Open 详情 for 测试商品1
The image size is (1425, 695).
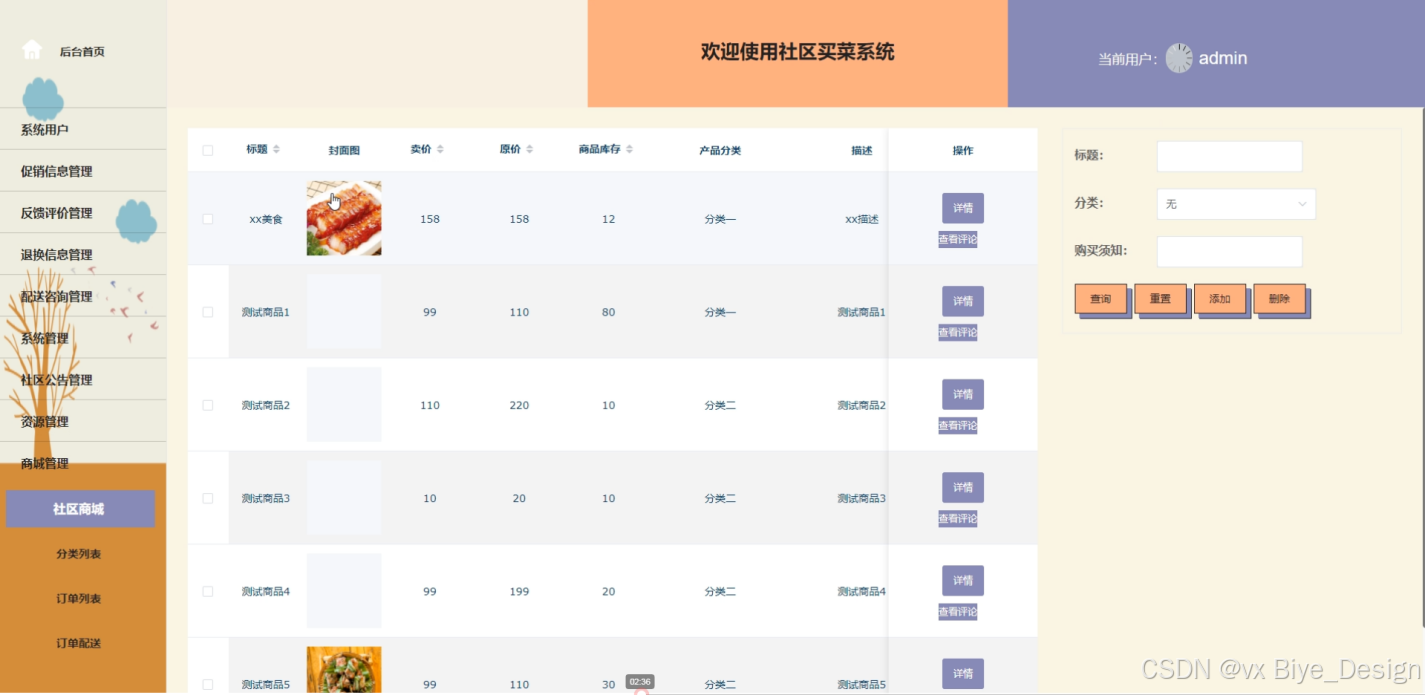point(963,301)
